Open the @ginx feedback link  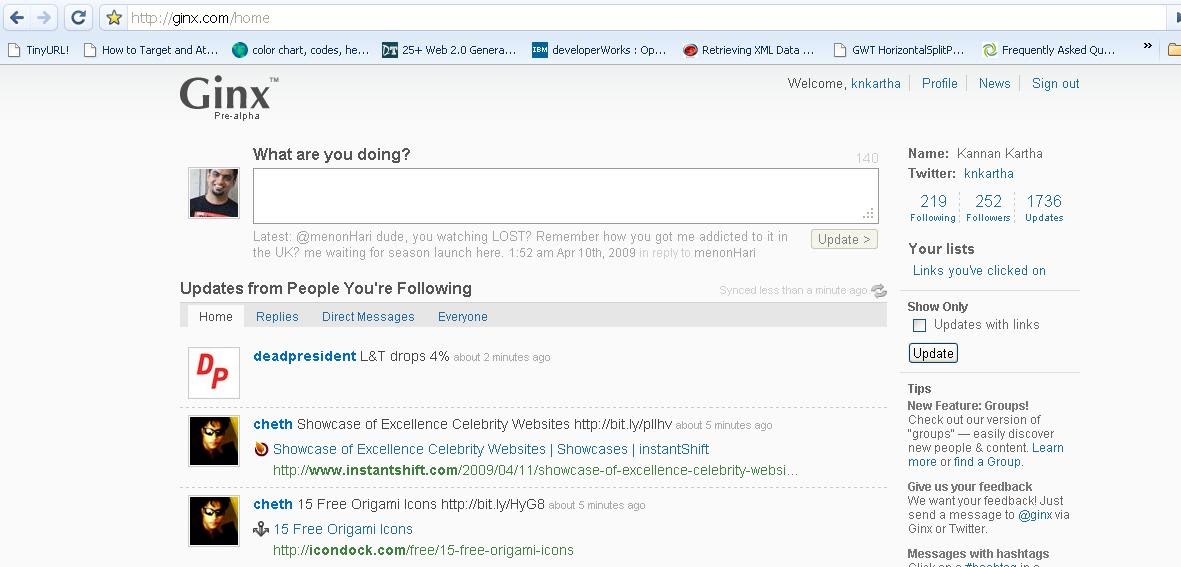1038,515
